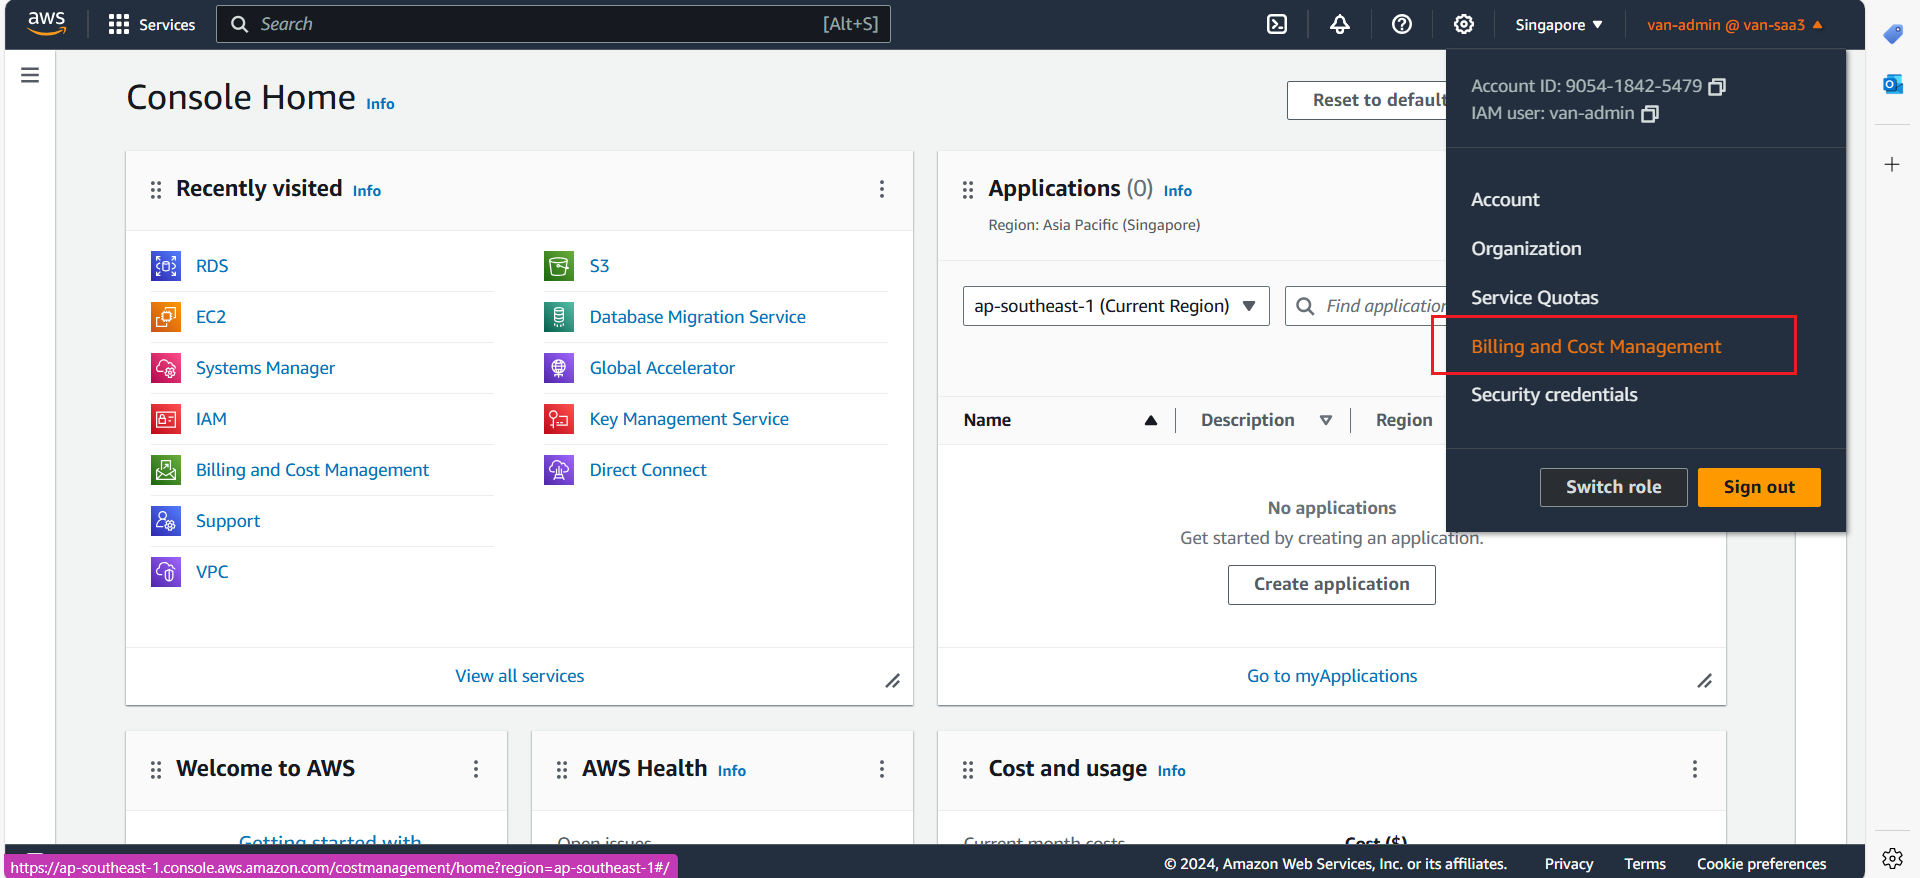Click the Key Management Service icon
This screenshot has width=1920, height=878.
[559, 419]
